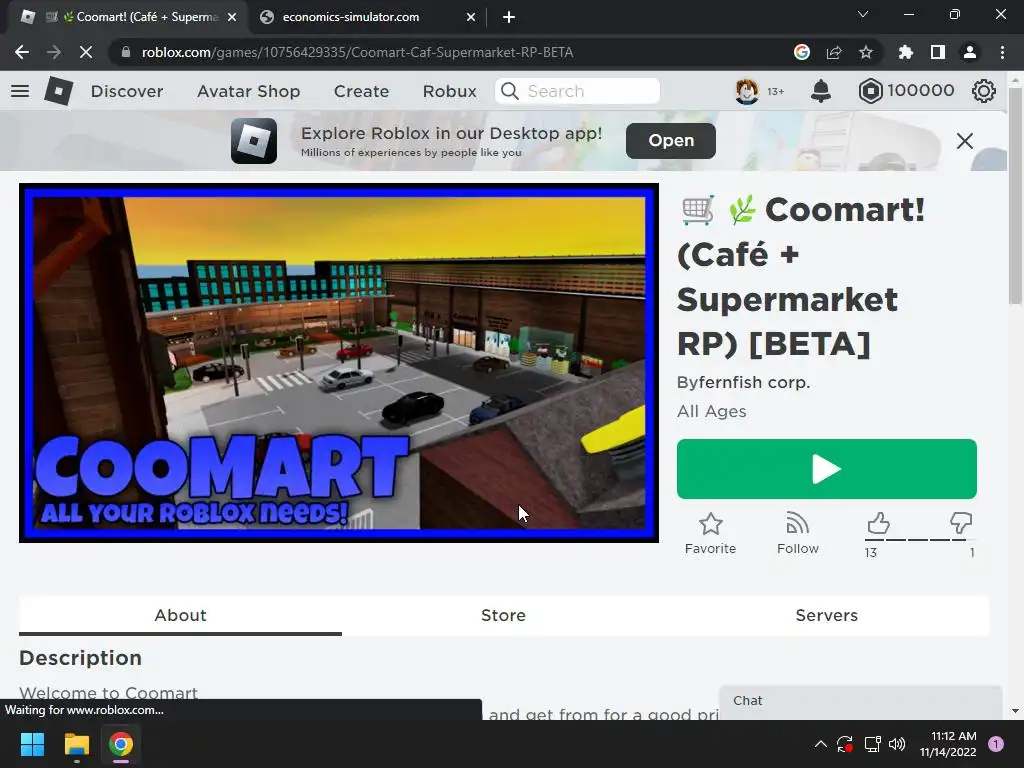Click the sync update tray icon
The image size is (1024, 768).
(x=845, y=744)
